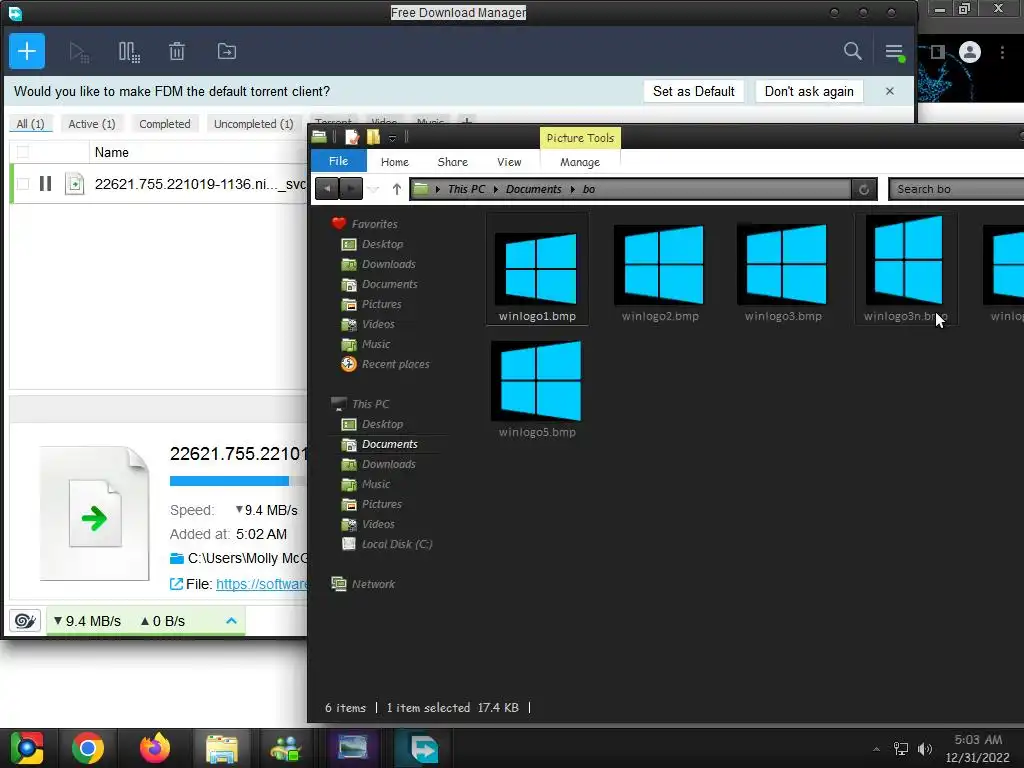Screen dimensions: 1024x768
Task: Click the move-to-folder icon in FDM toolbar
Action: [x=227, y=51]
